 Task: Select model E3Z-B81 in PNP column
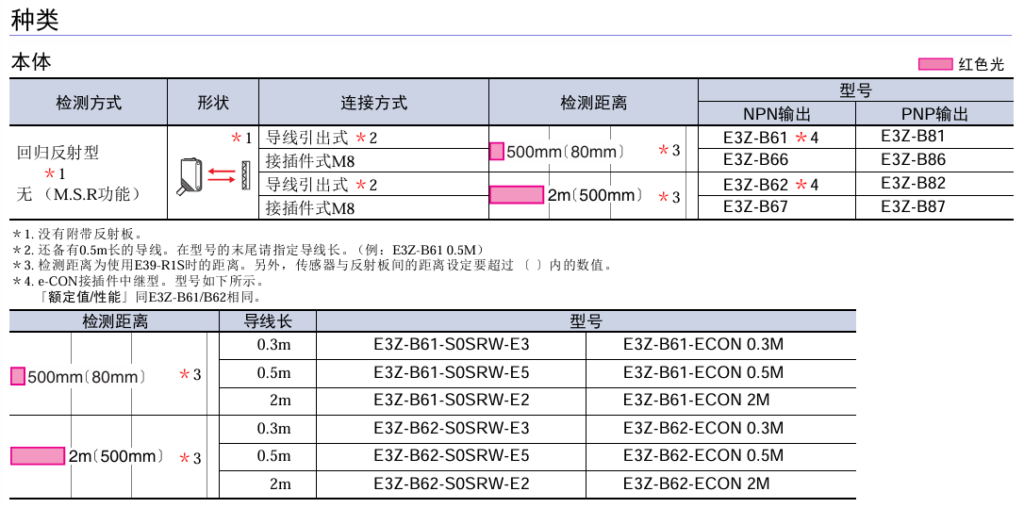click(913, 136)
